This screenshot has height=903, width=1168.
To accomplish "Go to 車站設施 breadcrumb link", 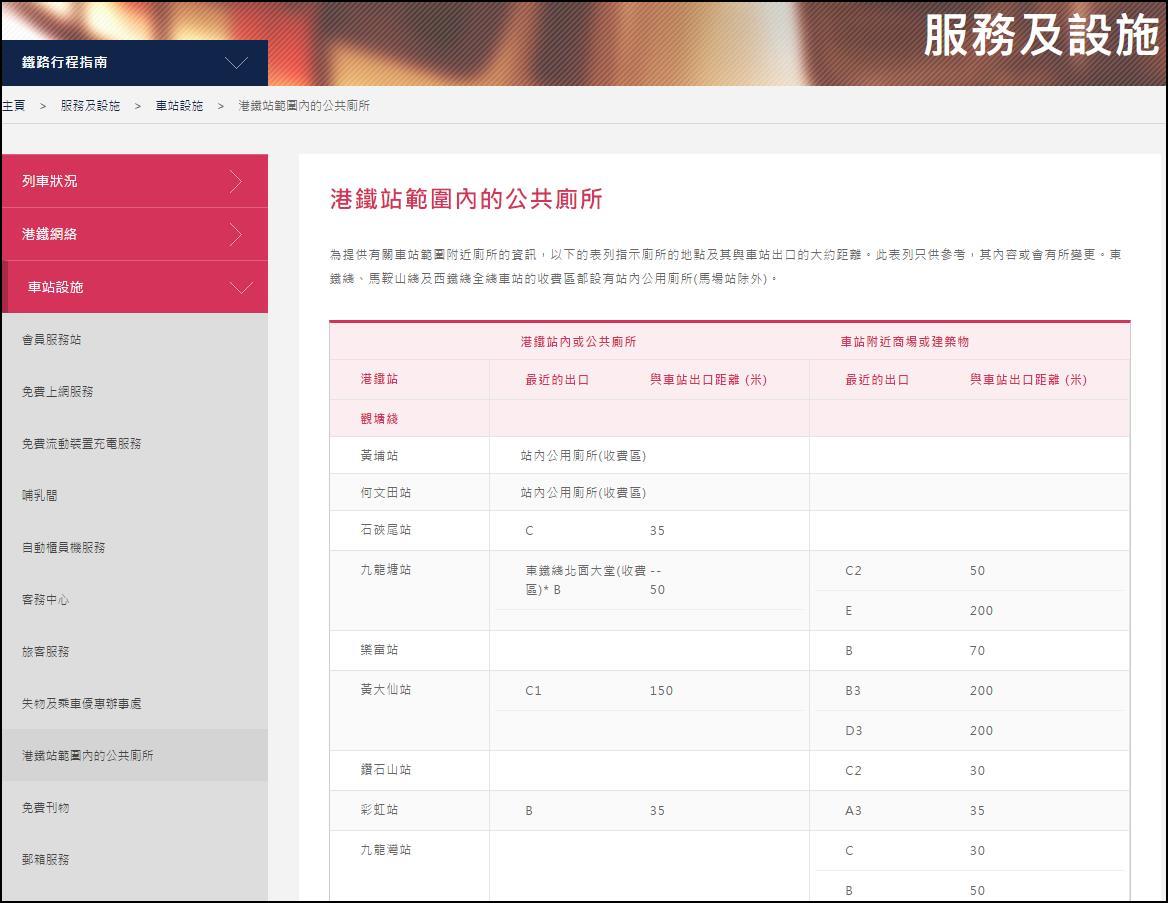I will point(179,106).
